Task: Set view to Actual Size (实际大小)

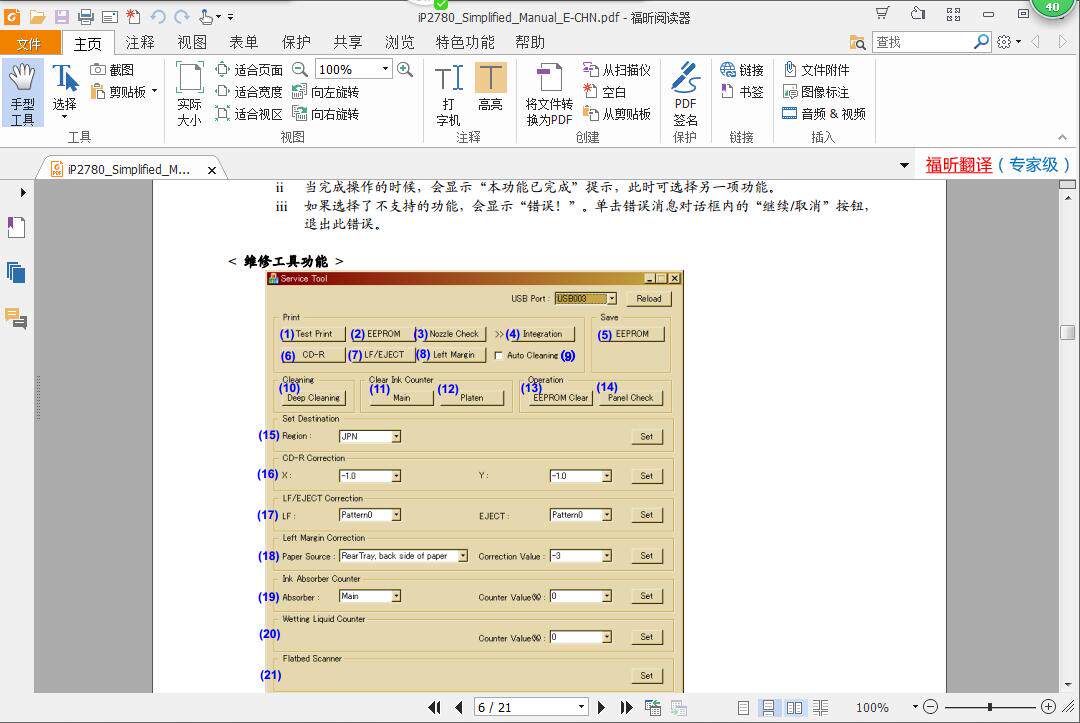Action: (189, 94)
